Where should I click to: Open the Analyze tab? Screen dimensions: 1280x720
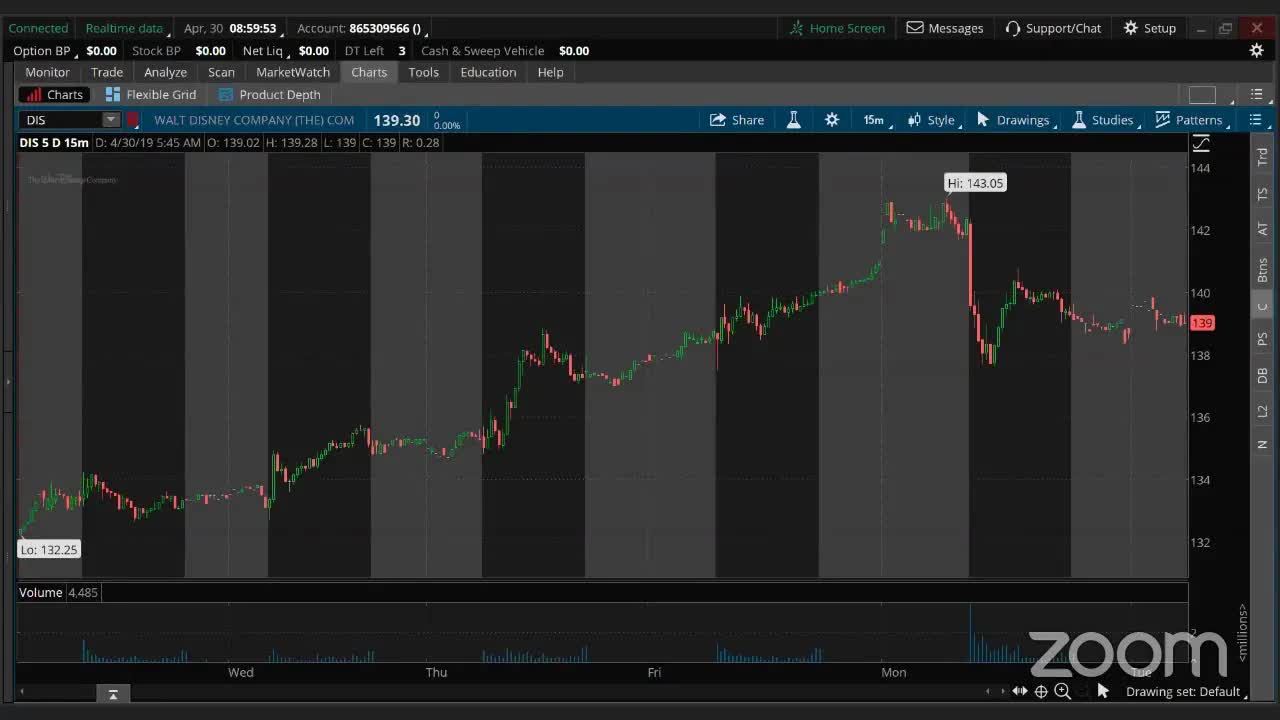point(165,72)
